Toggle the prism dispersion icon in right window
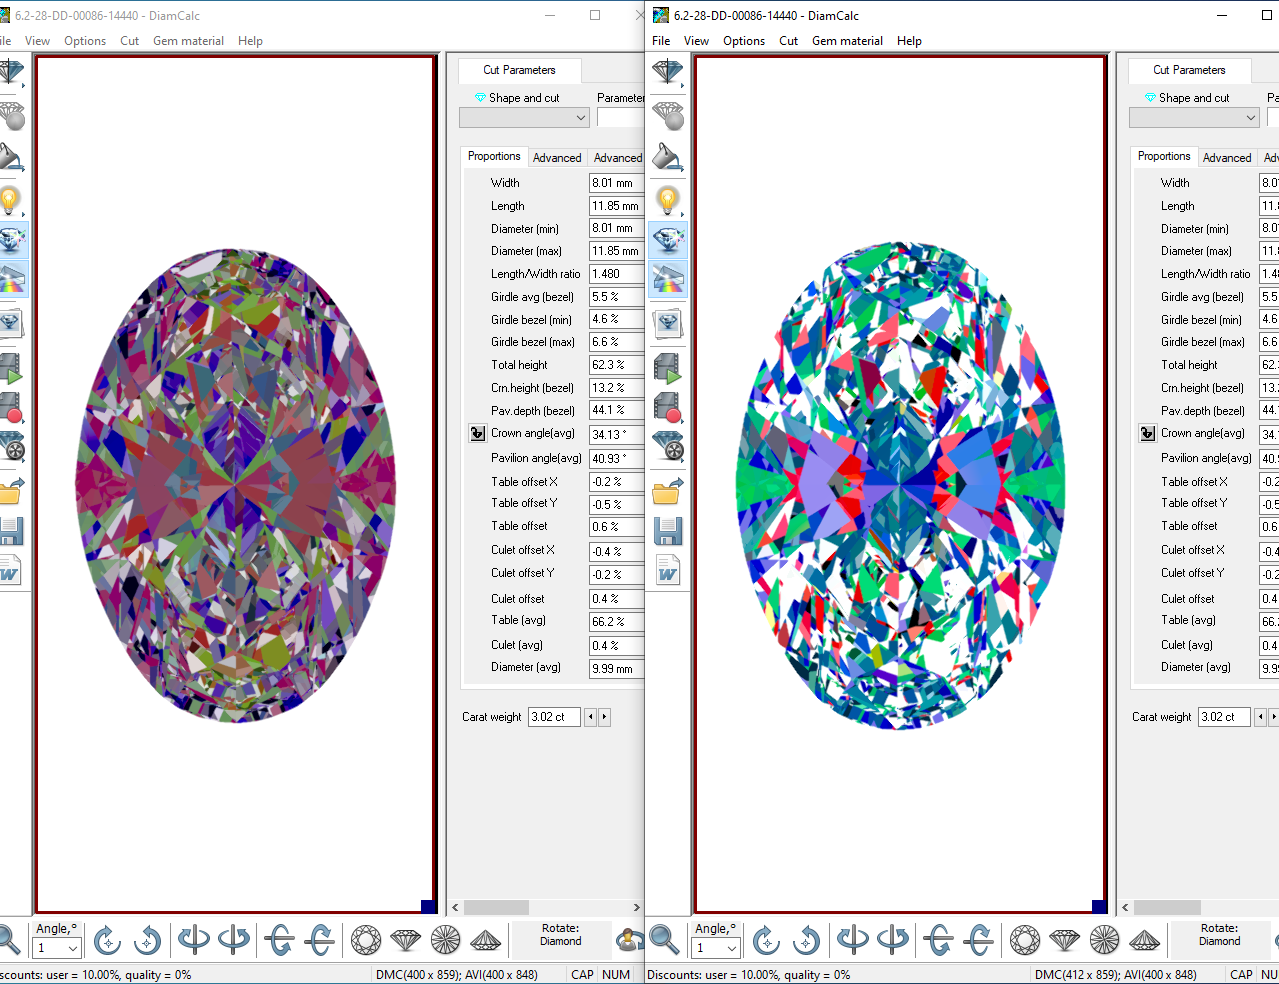1279x984 pixels. pos(667,278)
